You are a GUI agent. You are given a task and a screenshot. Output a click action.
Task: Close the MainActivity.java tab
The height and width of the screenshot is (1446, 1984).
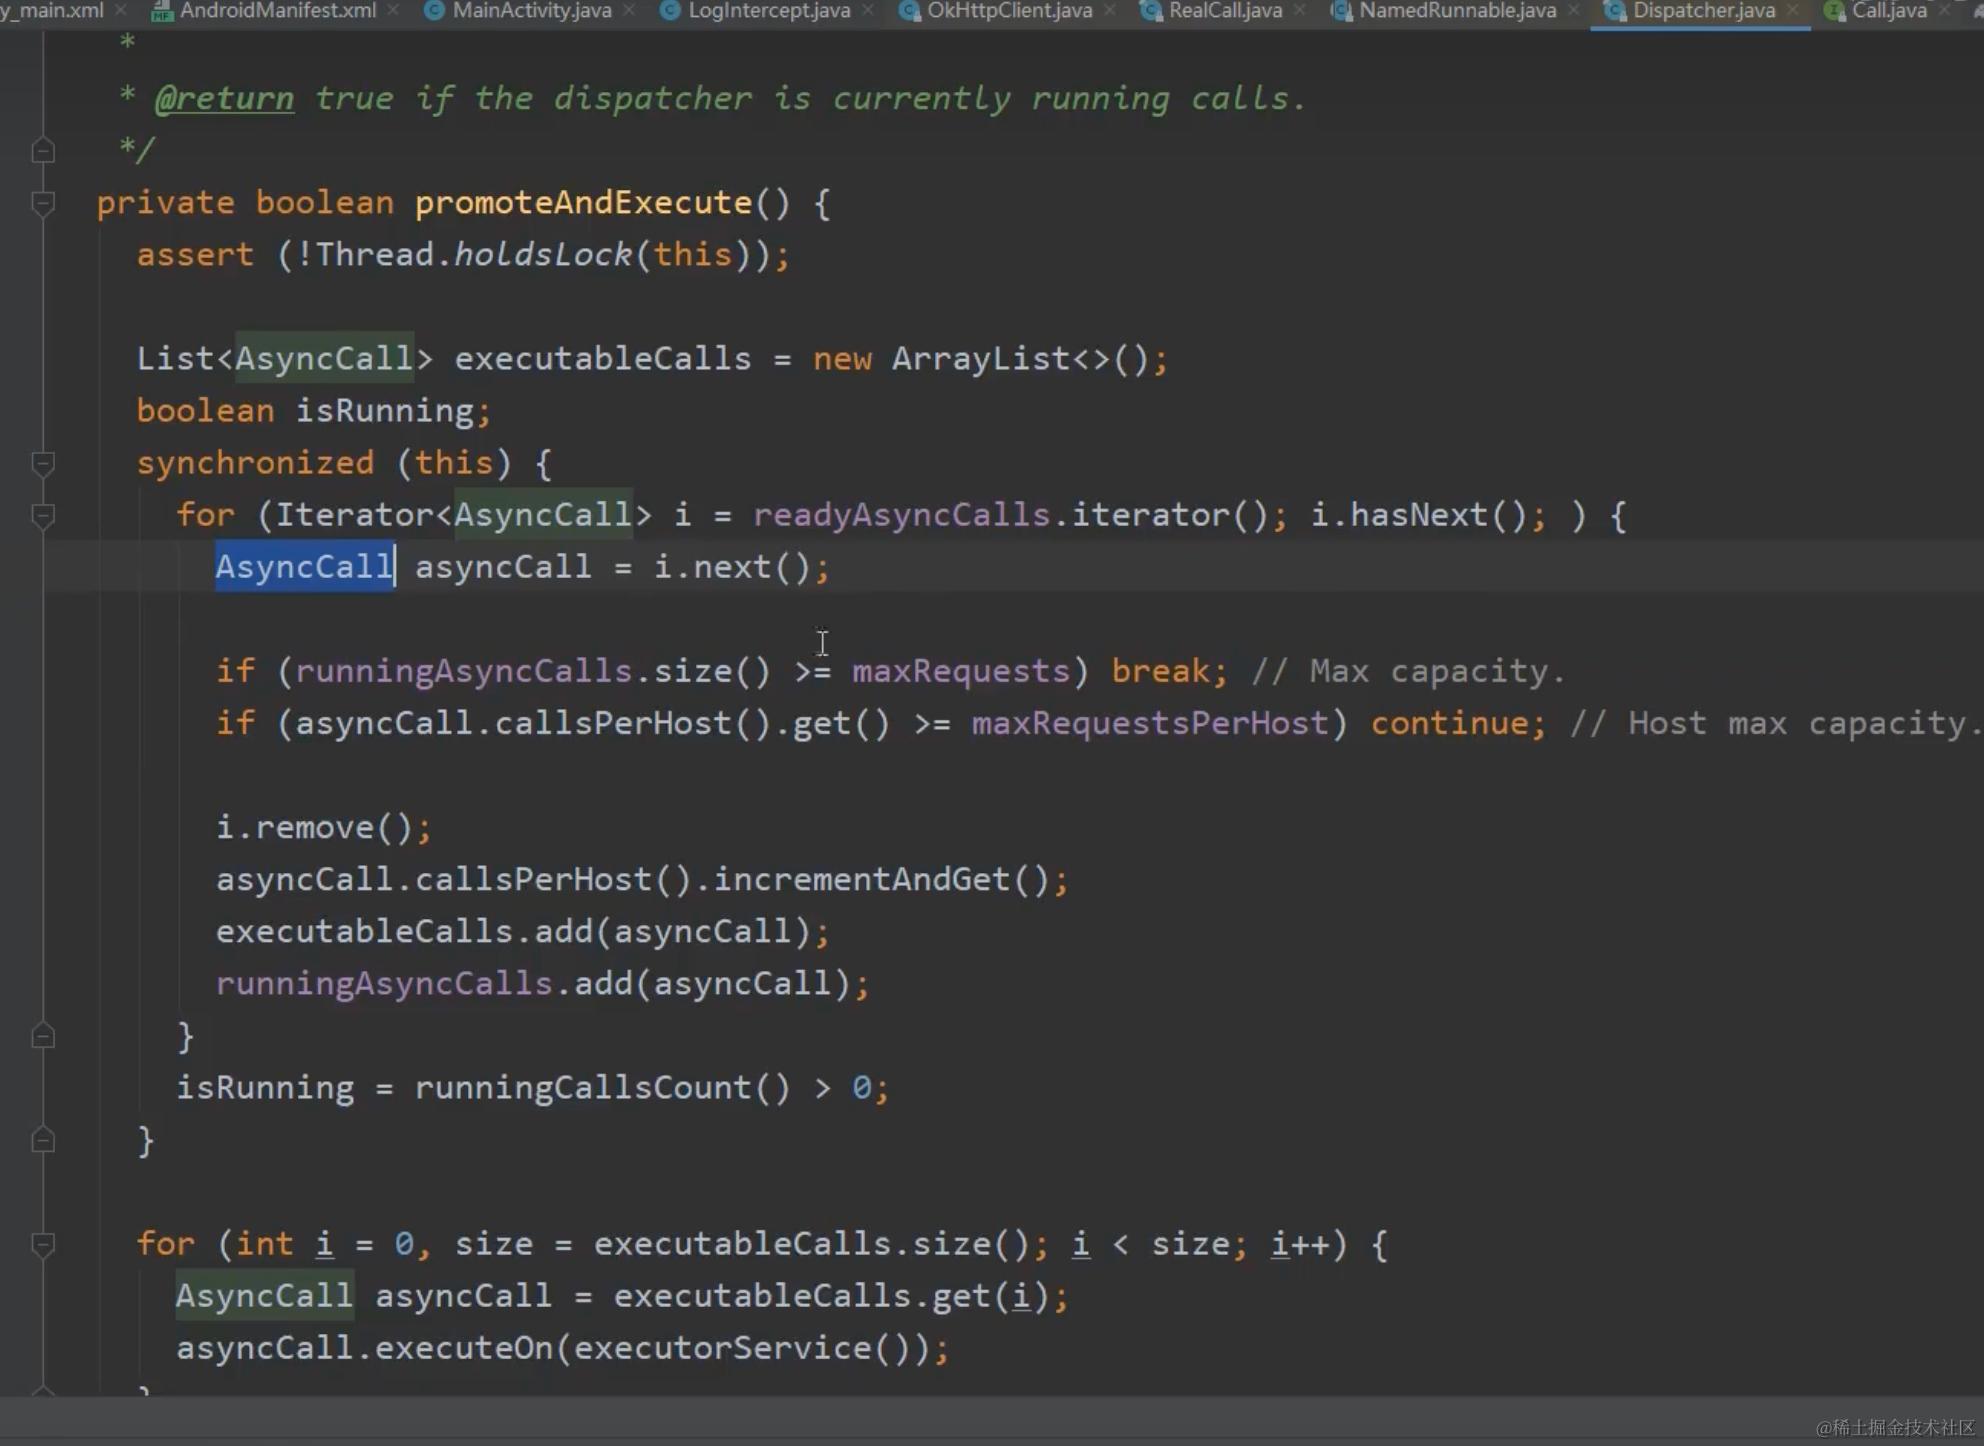point(629,11)
